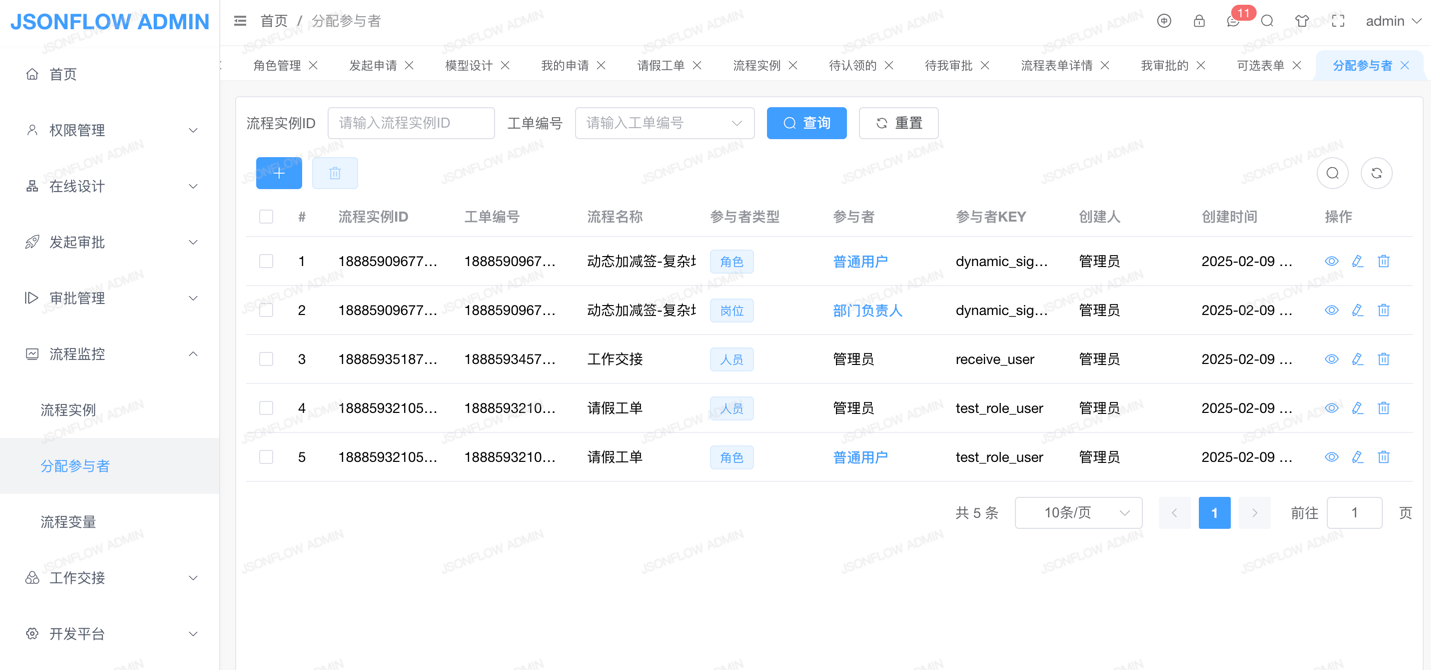Toggle fullscreen mode icon in header

point(1338,21)
